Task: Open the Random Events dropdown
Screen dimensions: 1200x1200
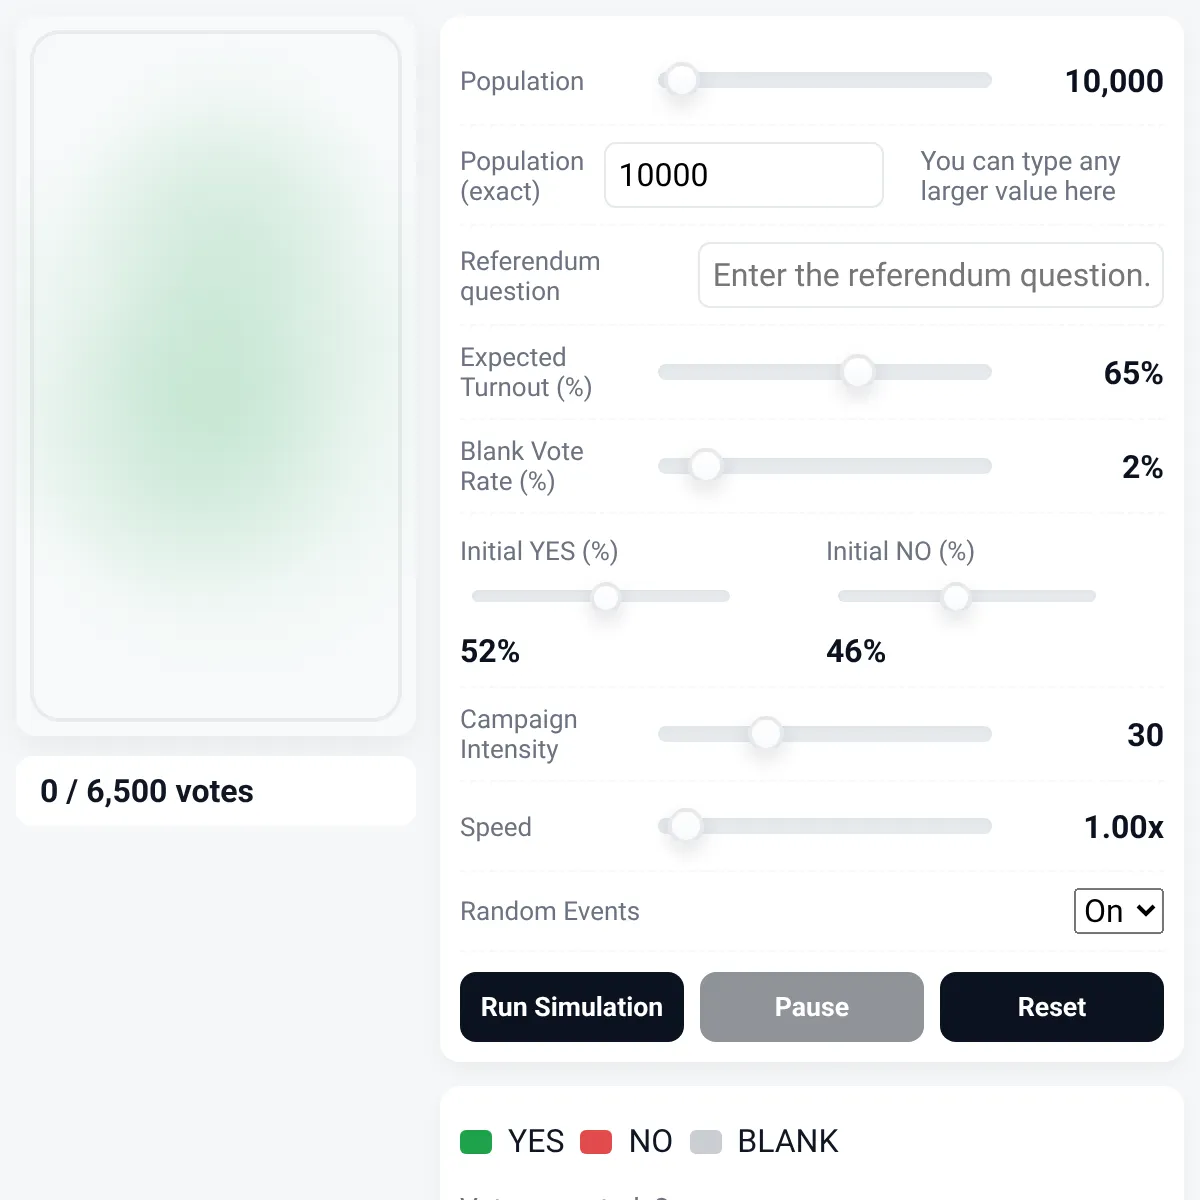Action: tap(1119, 911)
